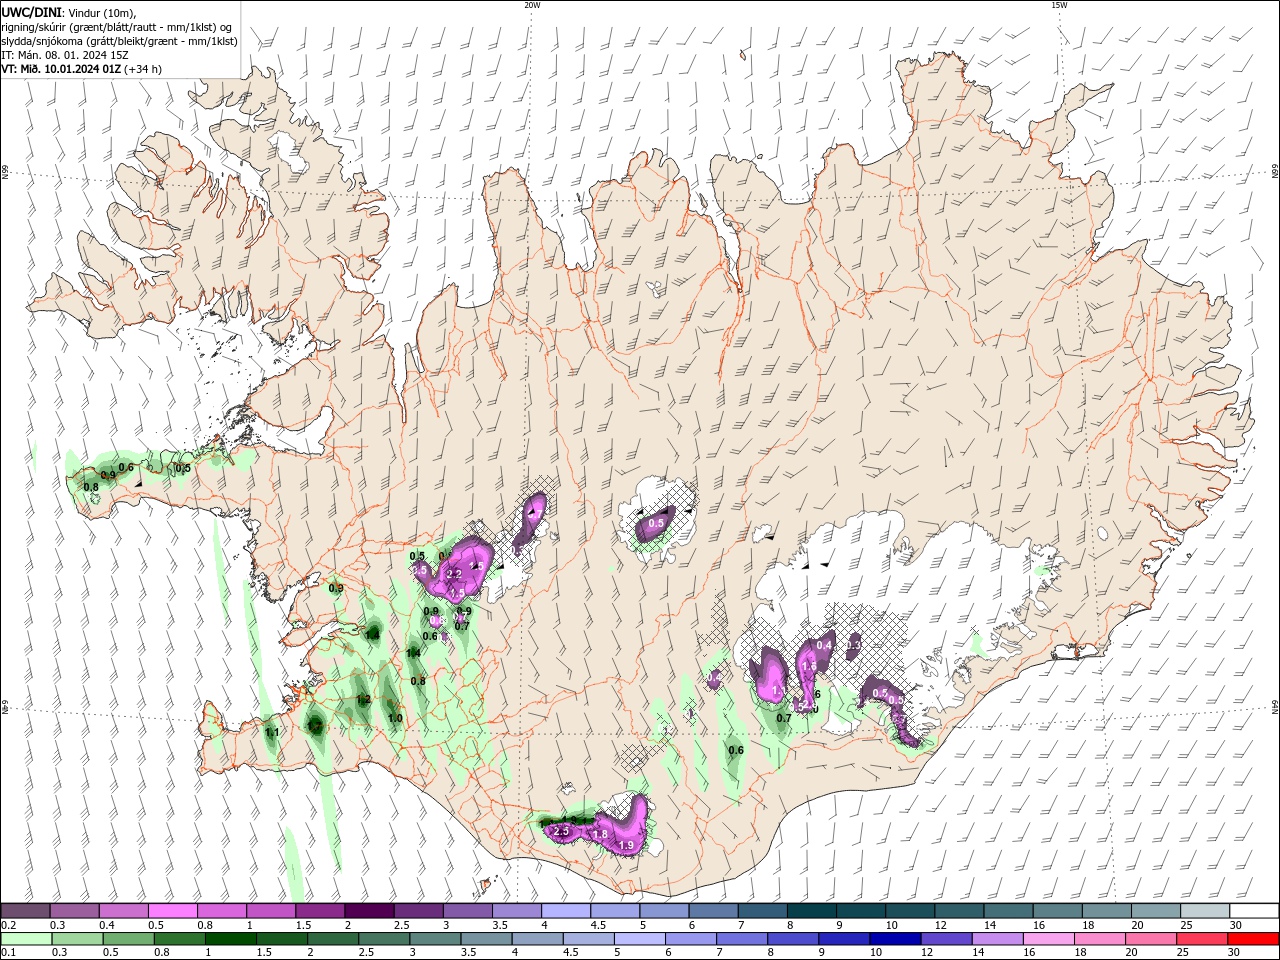The height and width of the screenshot is (960, 1280).
Task: Select the dark teal 8 swatch in upper legend row
Action: (x=811, y=911)
